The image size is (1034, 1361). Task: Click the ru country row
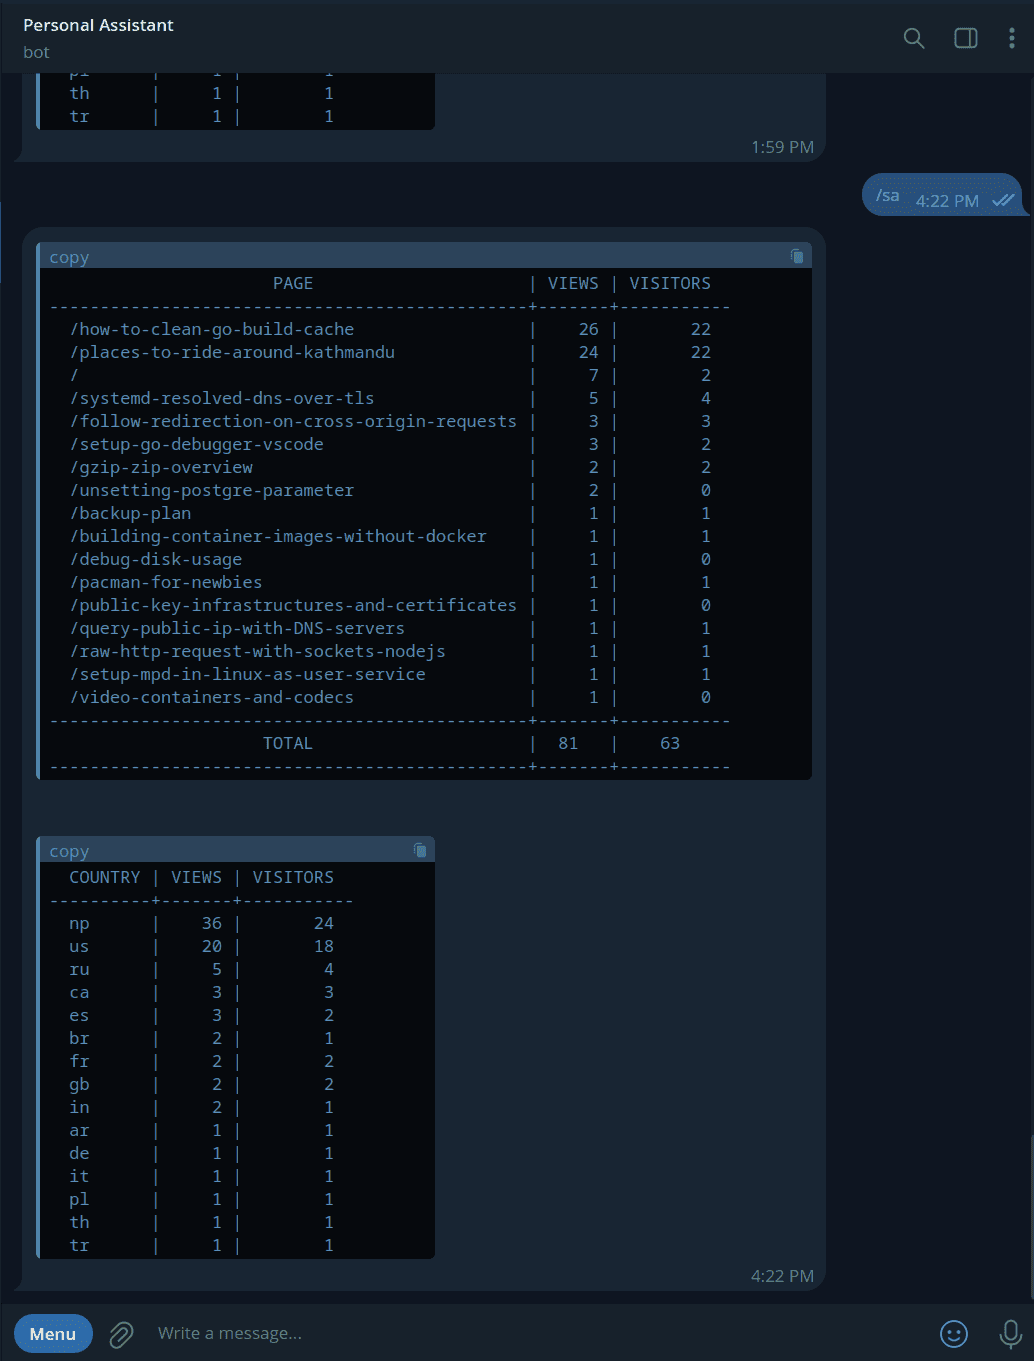[200, 969]
